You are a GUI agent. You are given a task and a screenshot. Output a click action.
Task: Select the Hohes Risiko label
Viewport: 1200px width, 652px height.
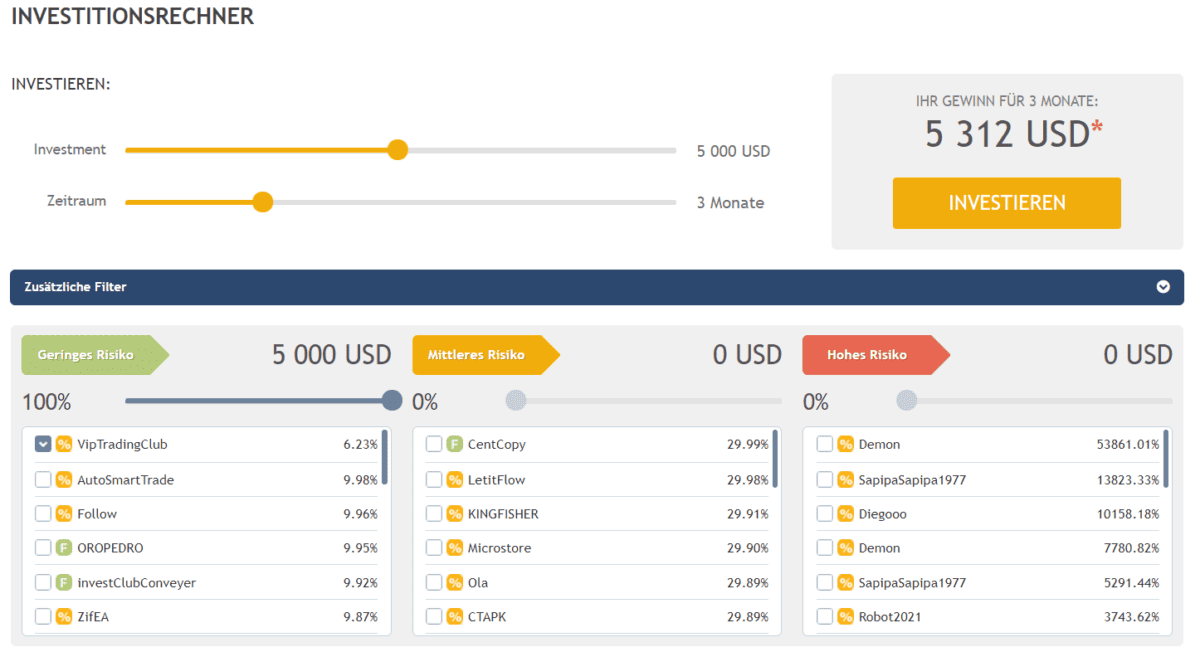866,355
